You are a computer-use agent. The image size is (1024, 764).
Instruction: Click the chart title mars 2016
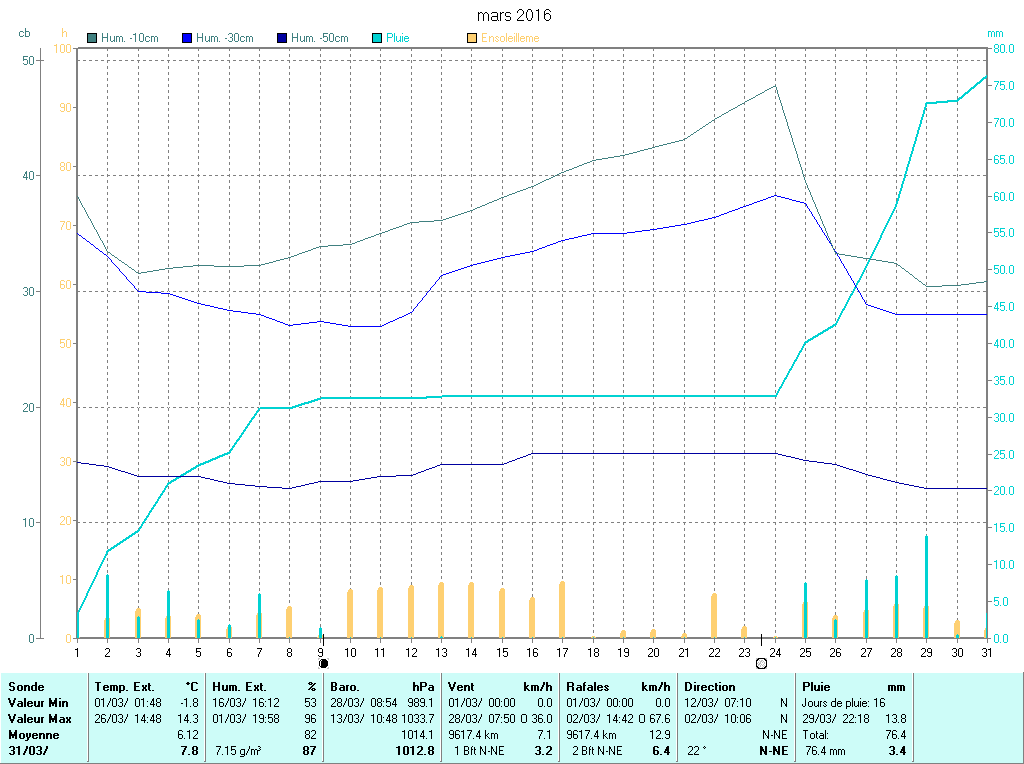(x=513, y=16)
